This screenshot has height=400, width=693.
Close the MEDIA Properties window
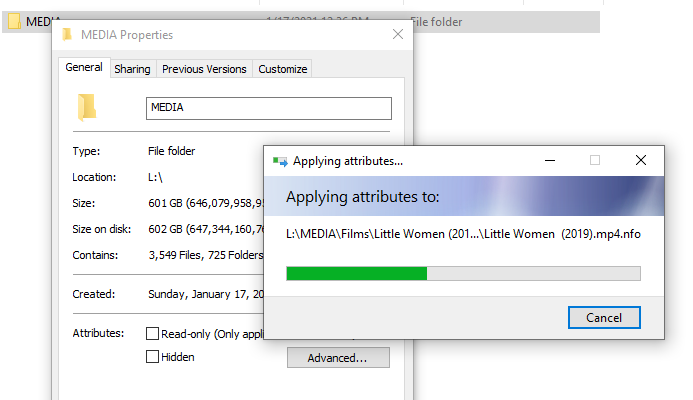[398, 34]
